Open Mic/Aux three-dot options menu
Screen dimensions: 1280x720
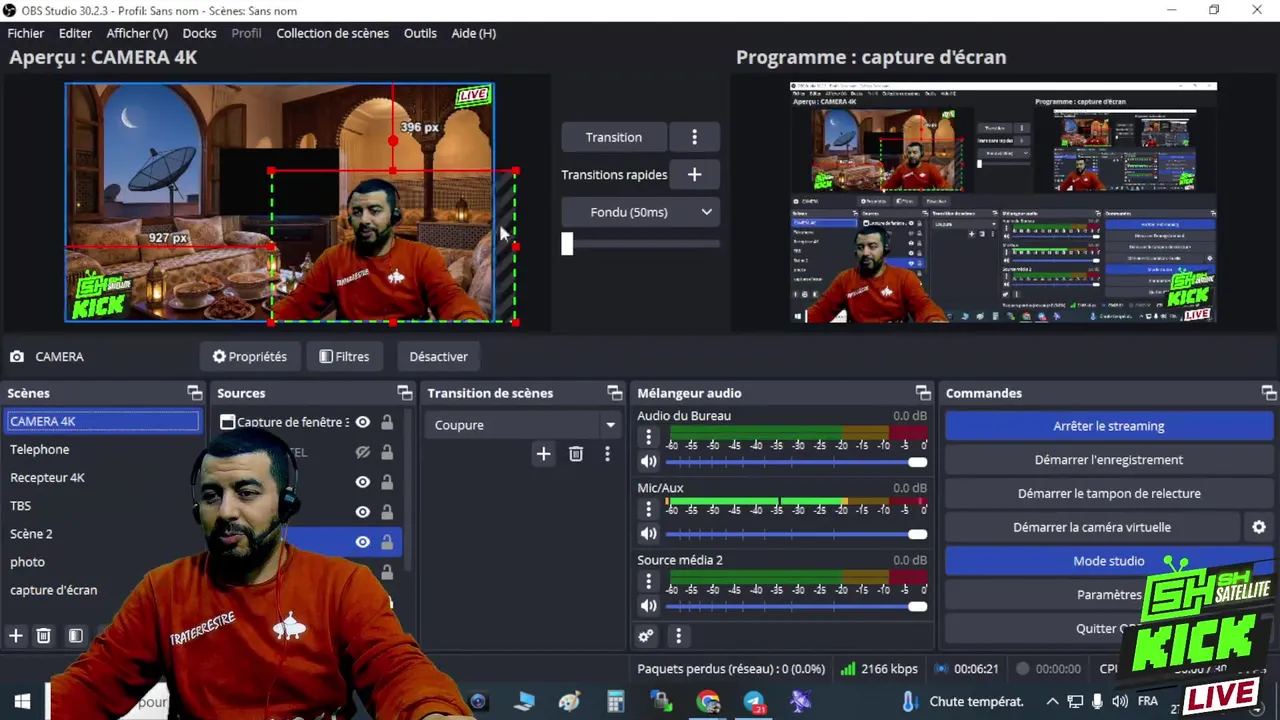click(648, 509)
